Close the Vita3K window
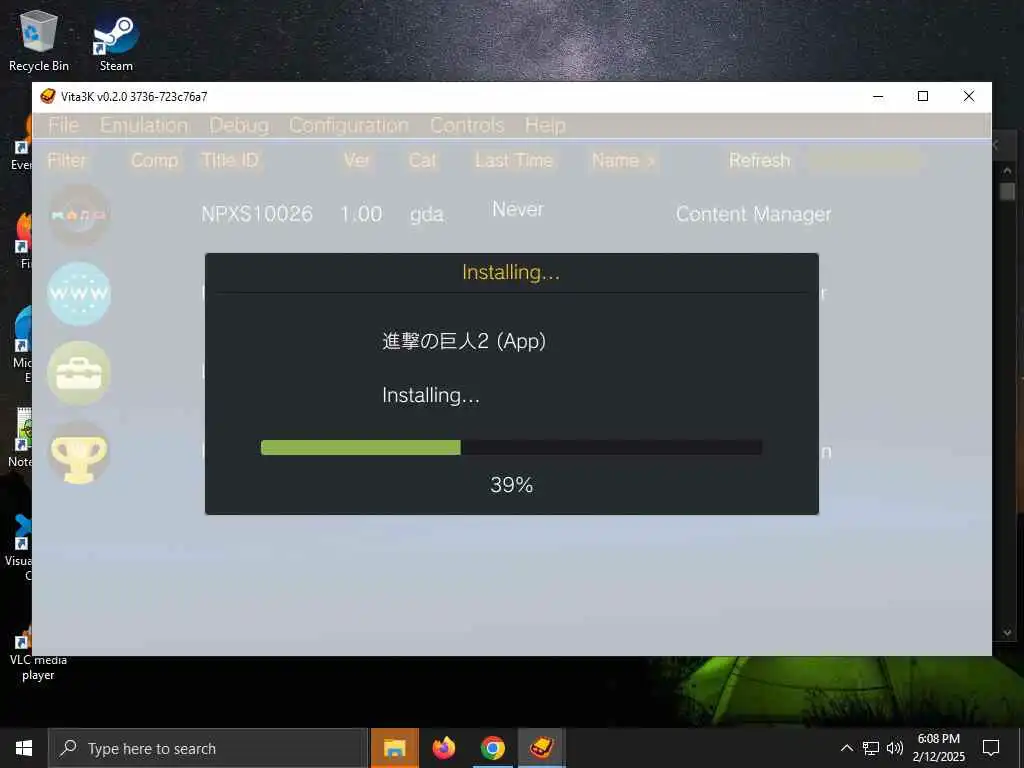Viewport: 1024px width, 768px height. [x=968, y=97]
